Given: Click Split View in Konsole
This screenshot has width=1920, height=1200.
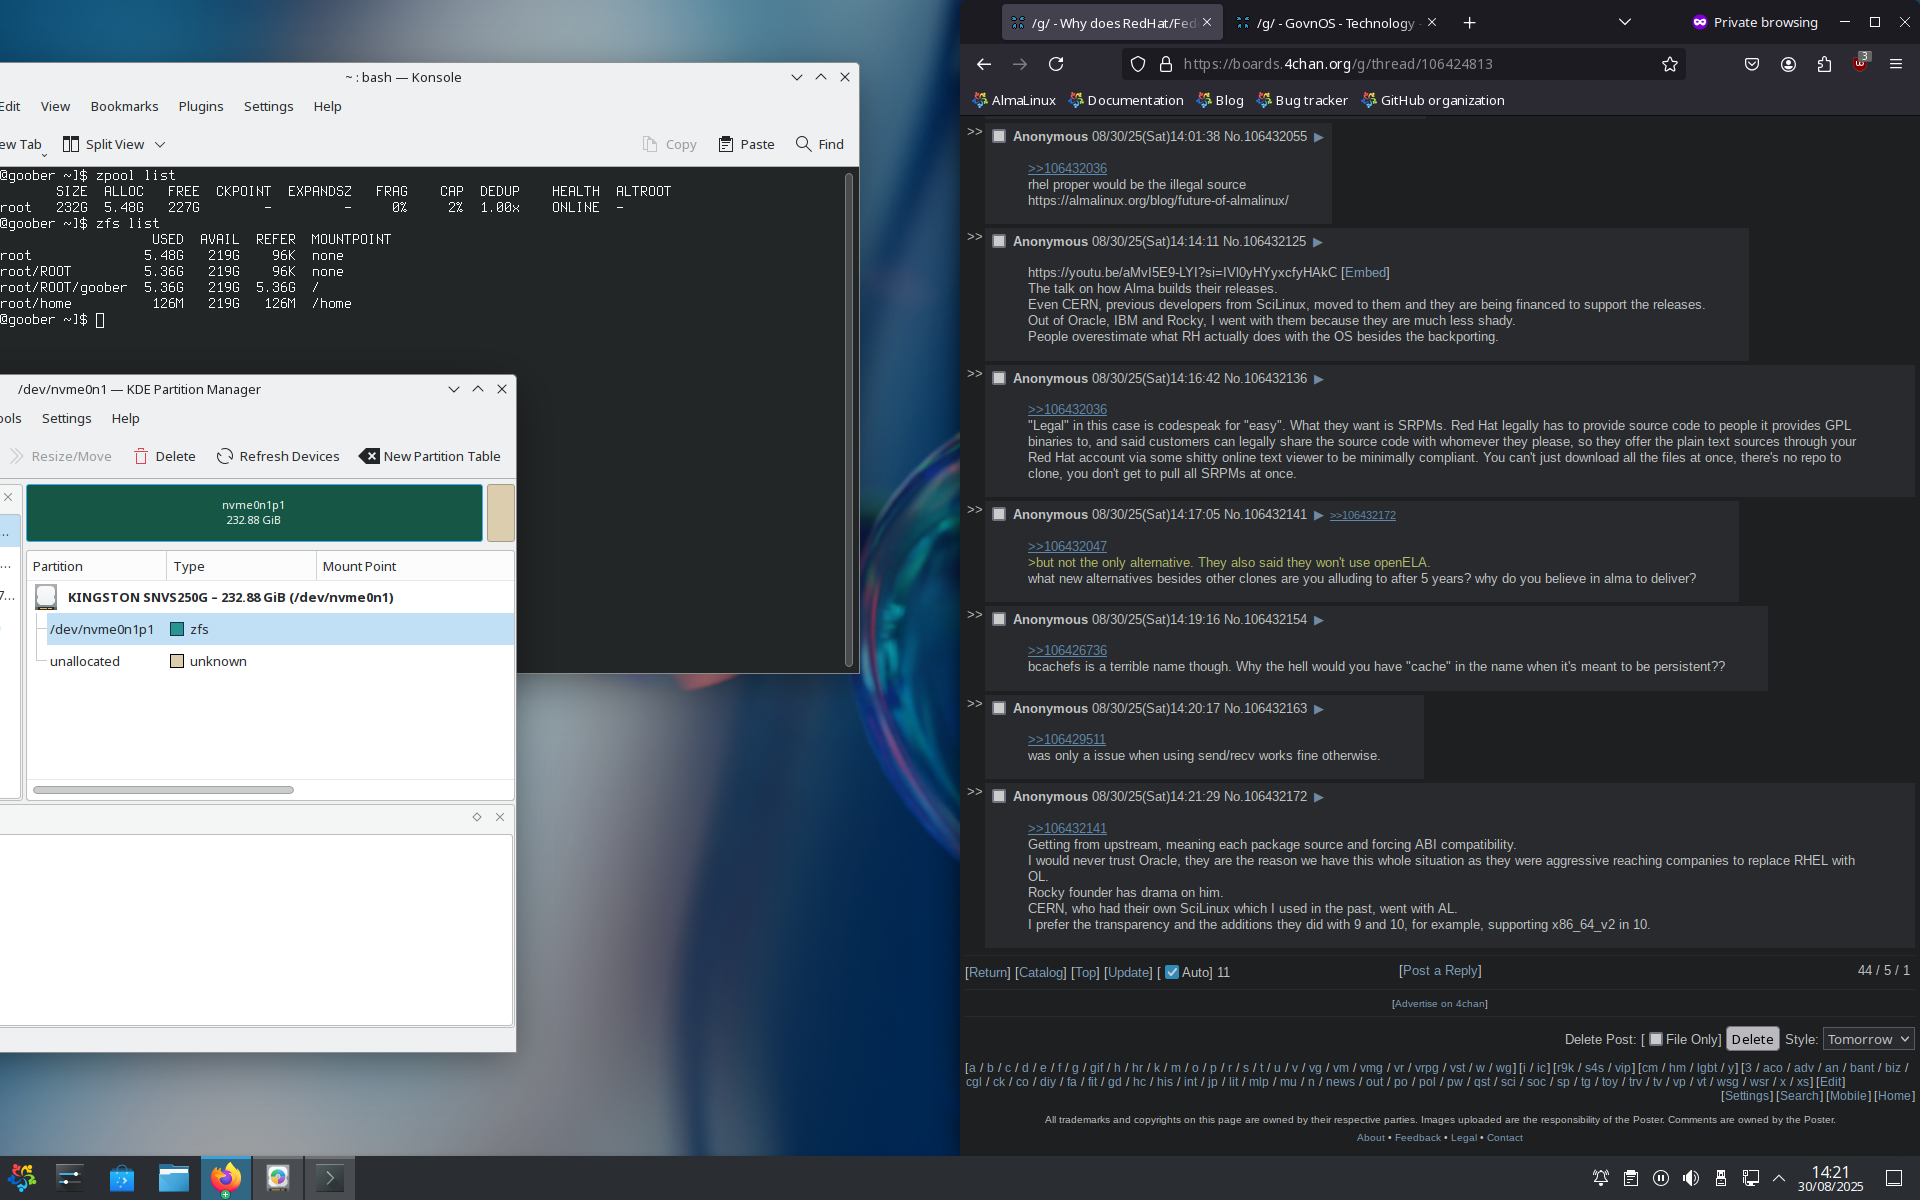Looking at the screenshot, I should coord(104,144).
